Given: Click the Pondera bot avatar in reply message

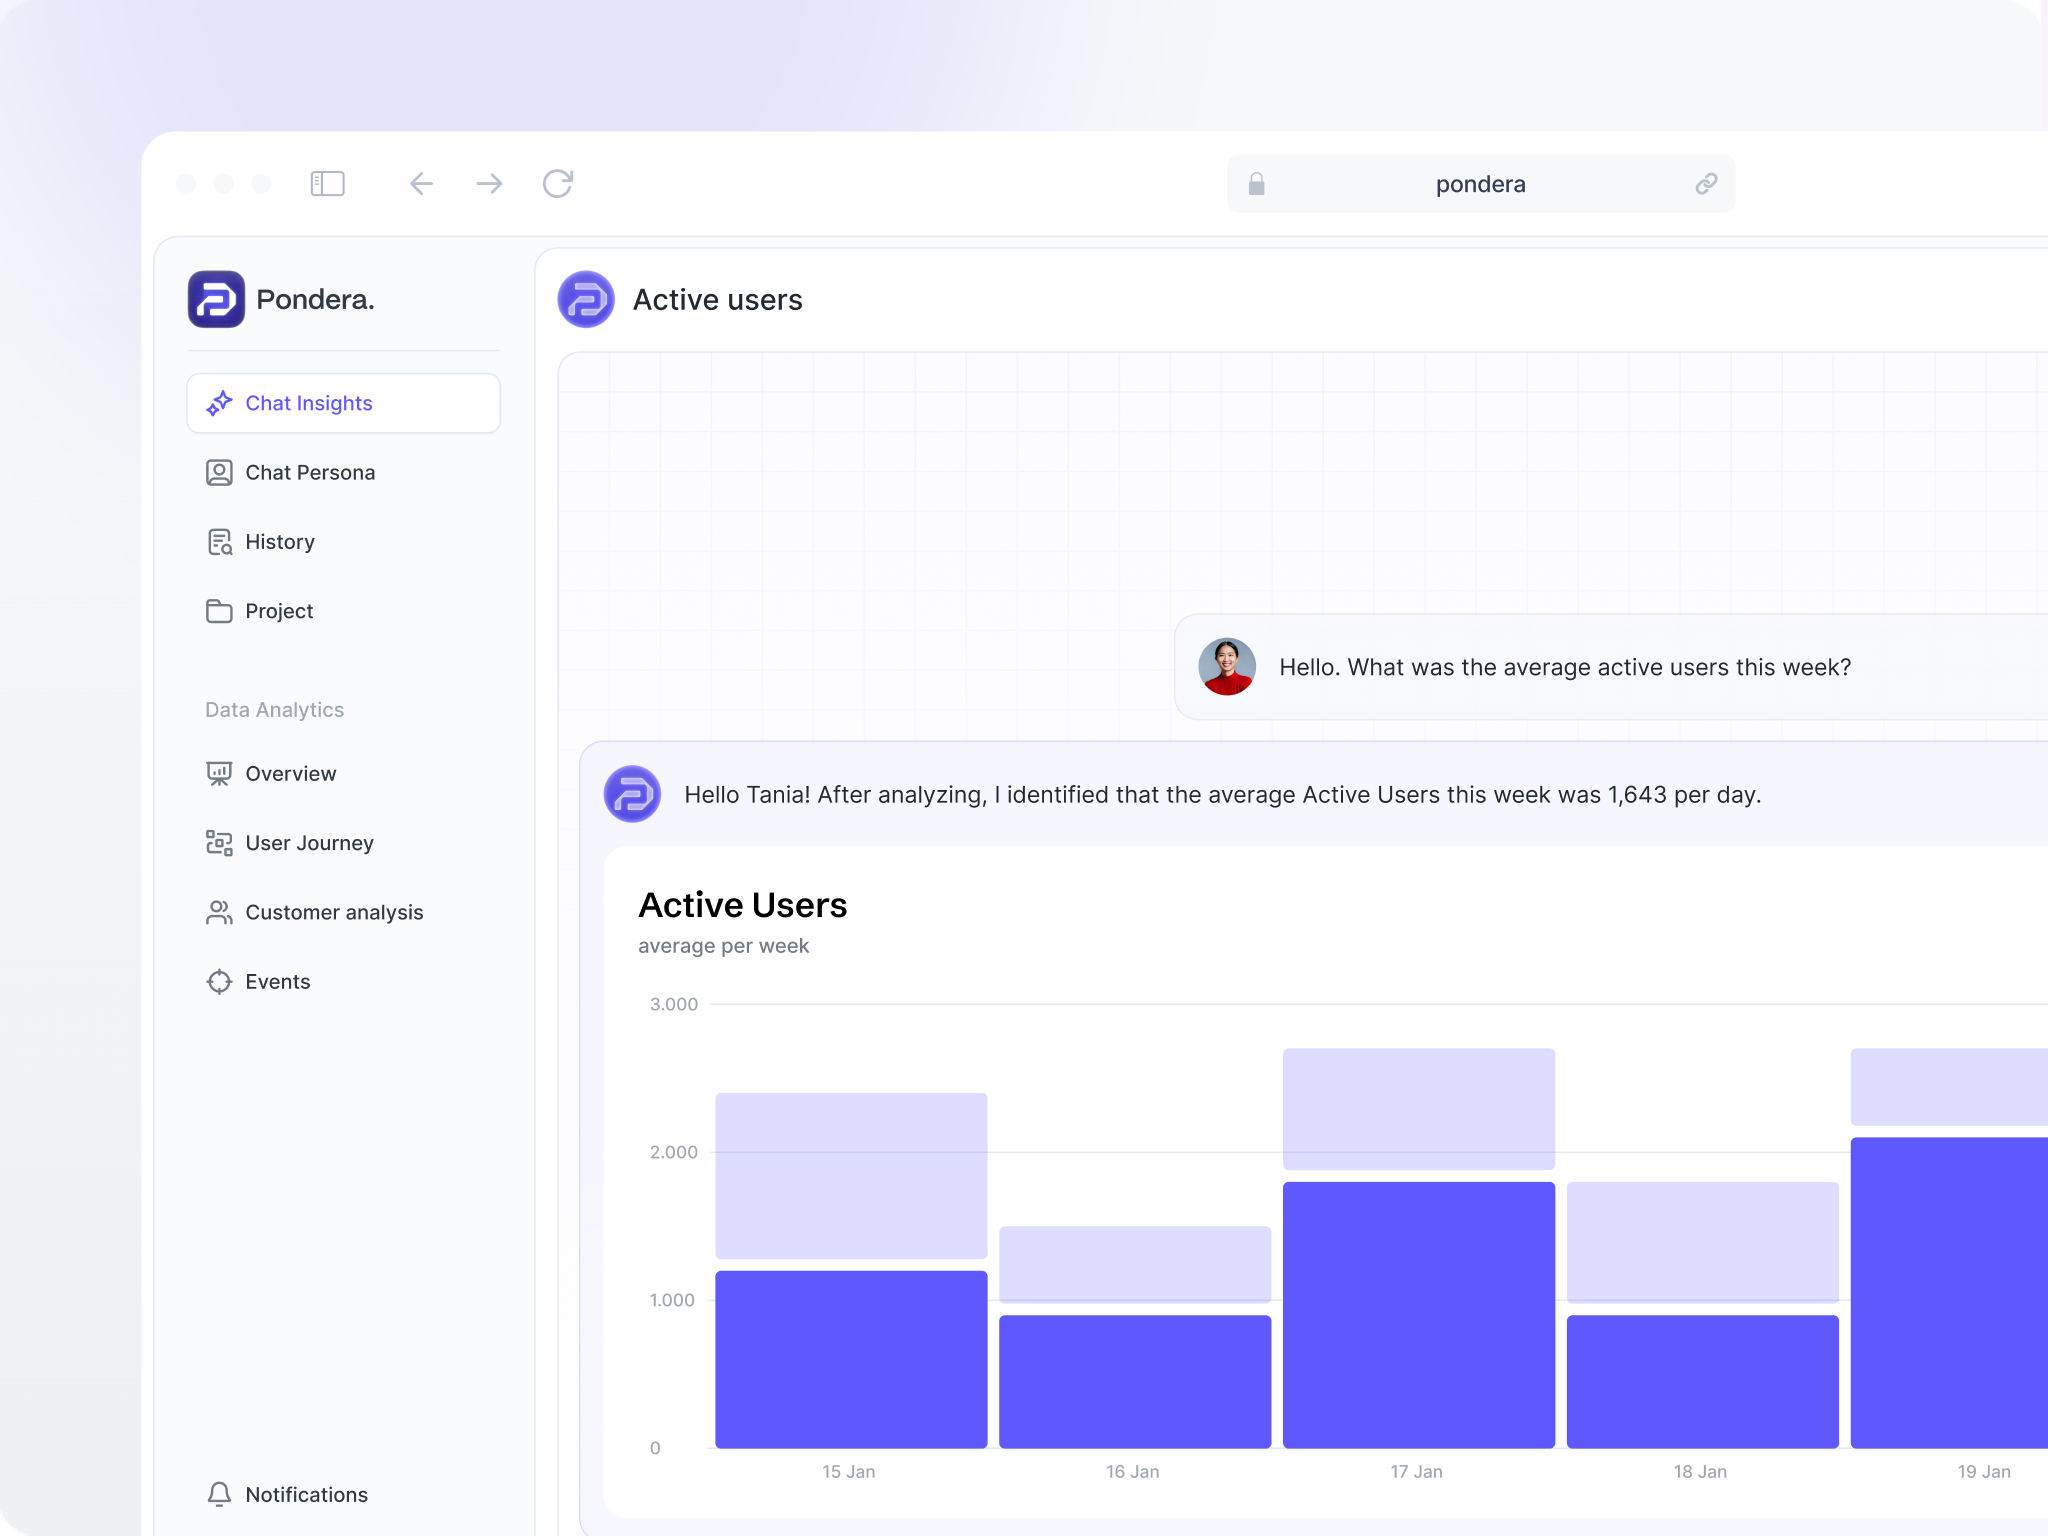Looking at the screenshot, I should (x=632, y=794).
